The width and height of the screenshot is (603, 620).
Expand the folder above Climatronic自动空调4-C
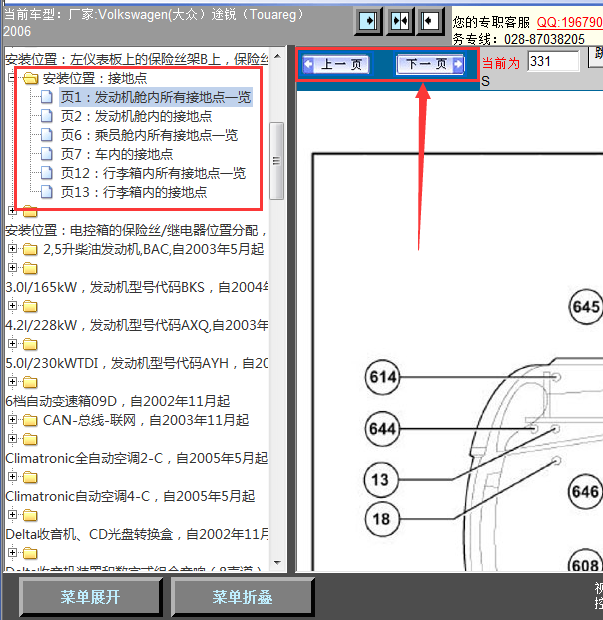coord(12,476)
